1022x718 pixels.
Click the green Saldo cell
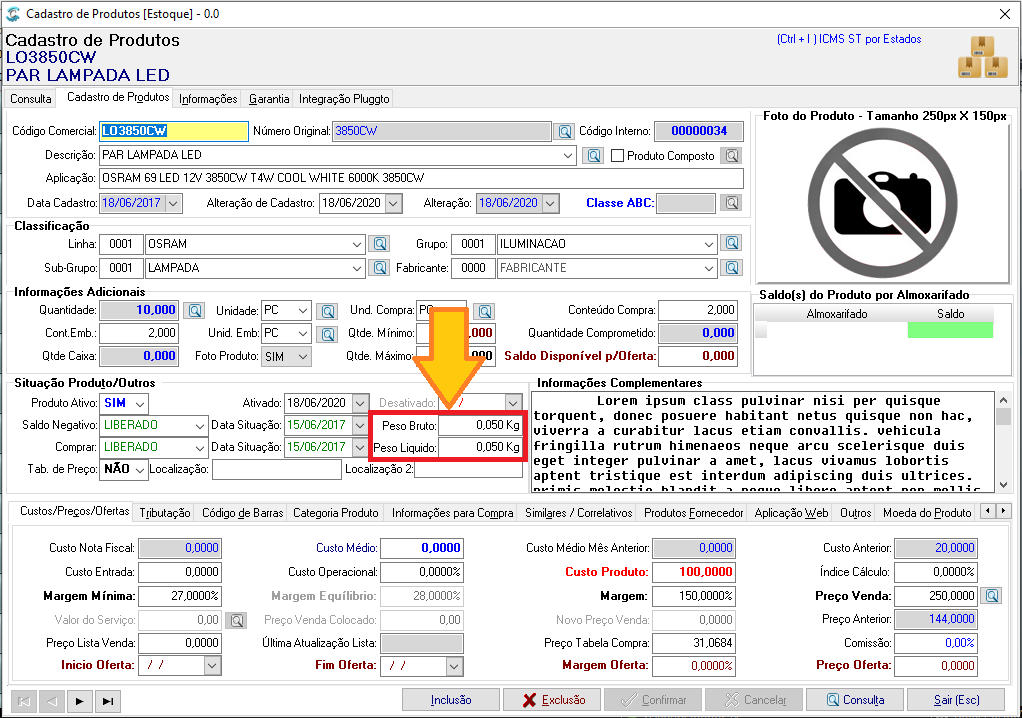click(x=950, y=330)
